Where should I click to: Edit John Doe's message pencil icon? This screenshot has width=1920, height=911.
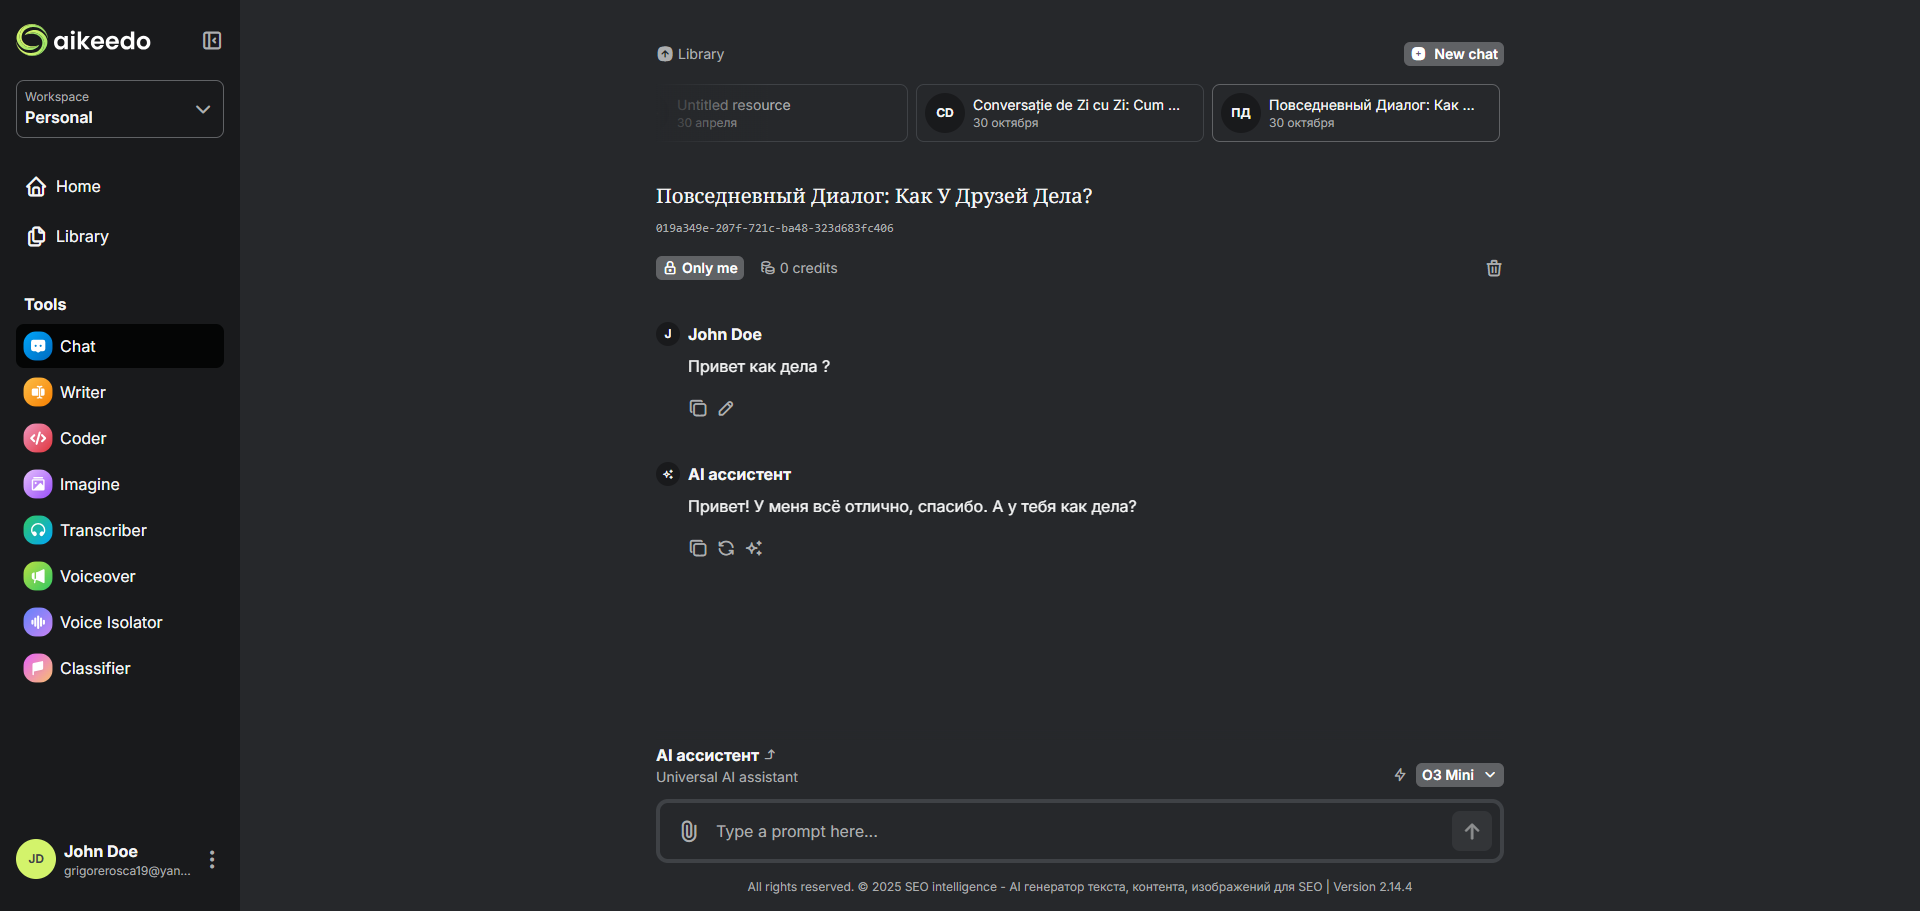point(726,408)
